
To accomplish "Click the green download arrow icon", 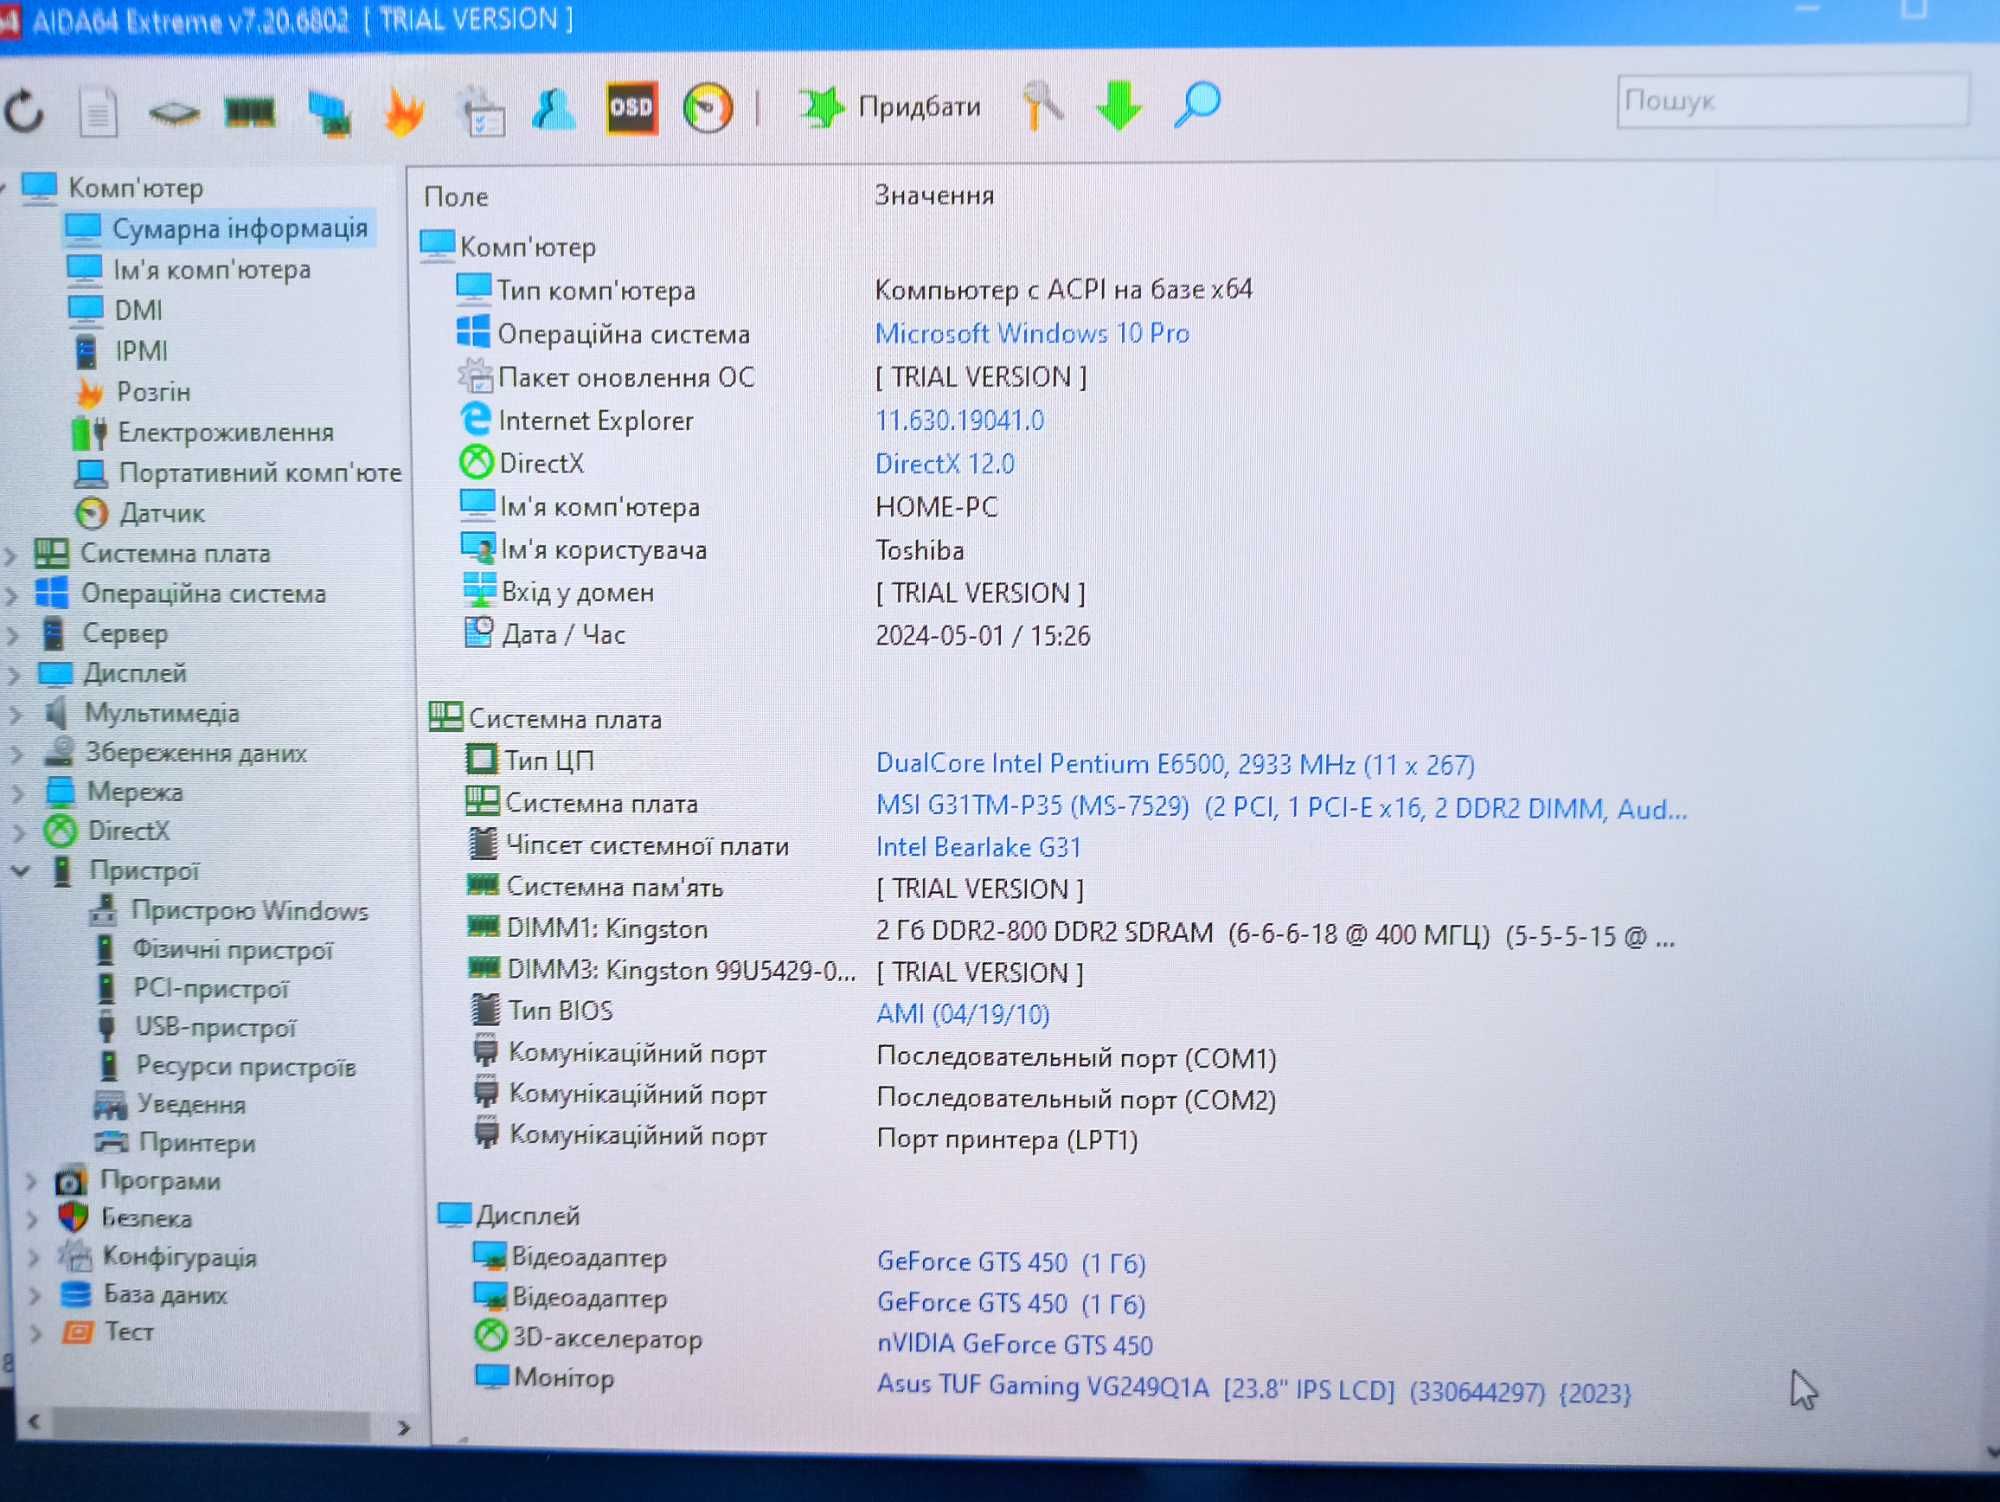I will coord(1118,104).
